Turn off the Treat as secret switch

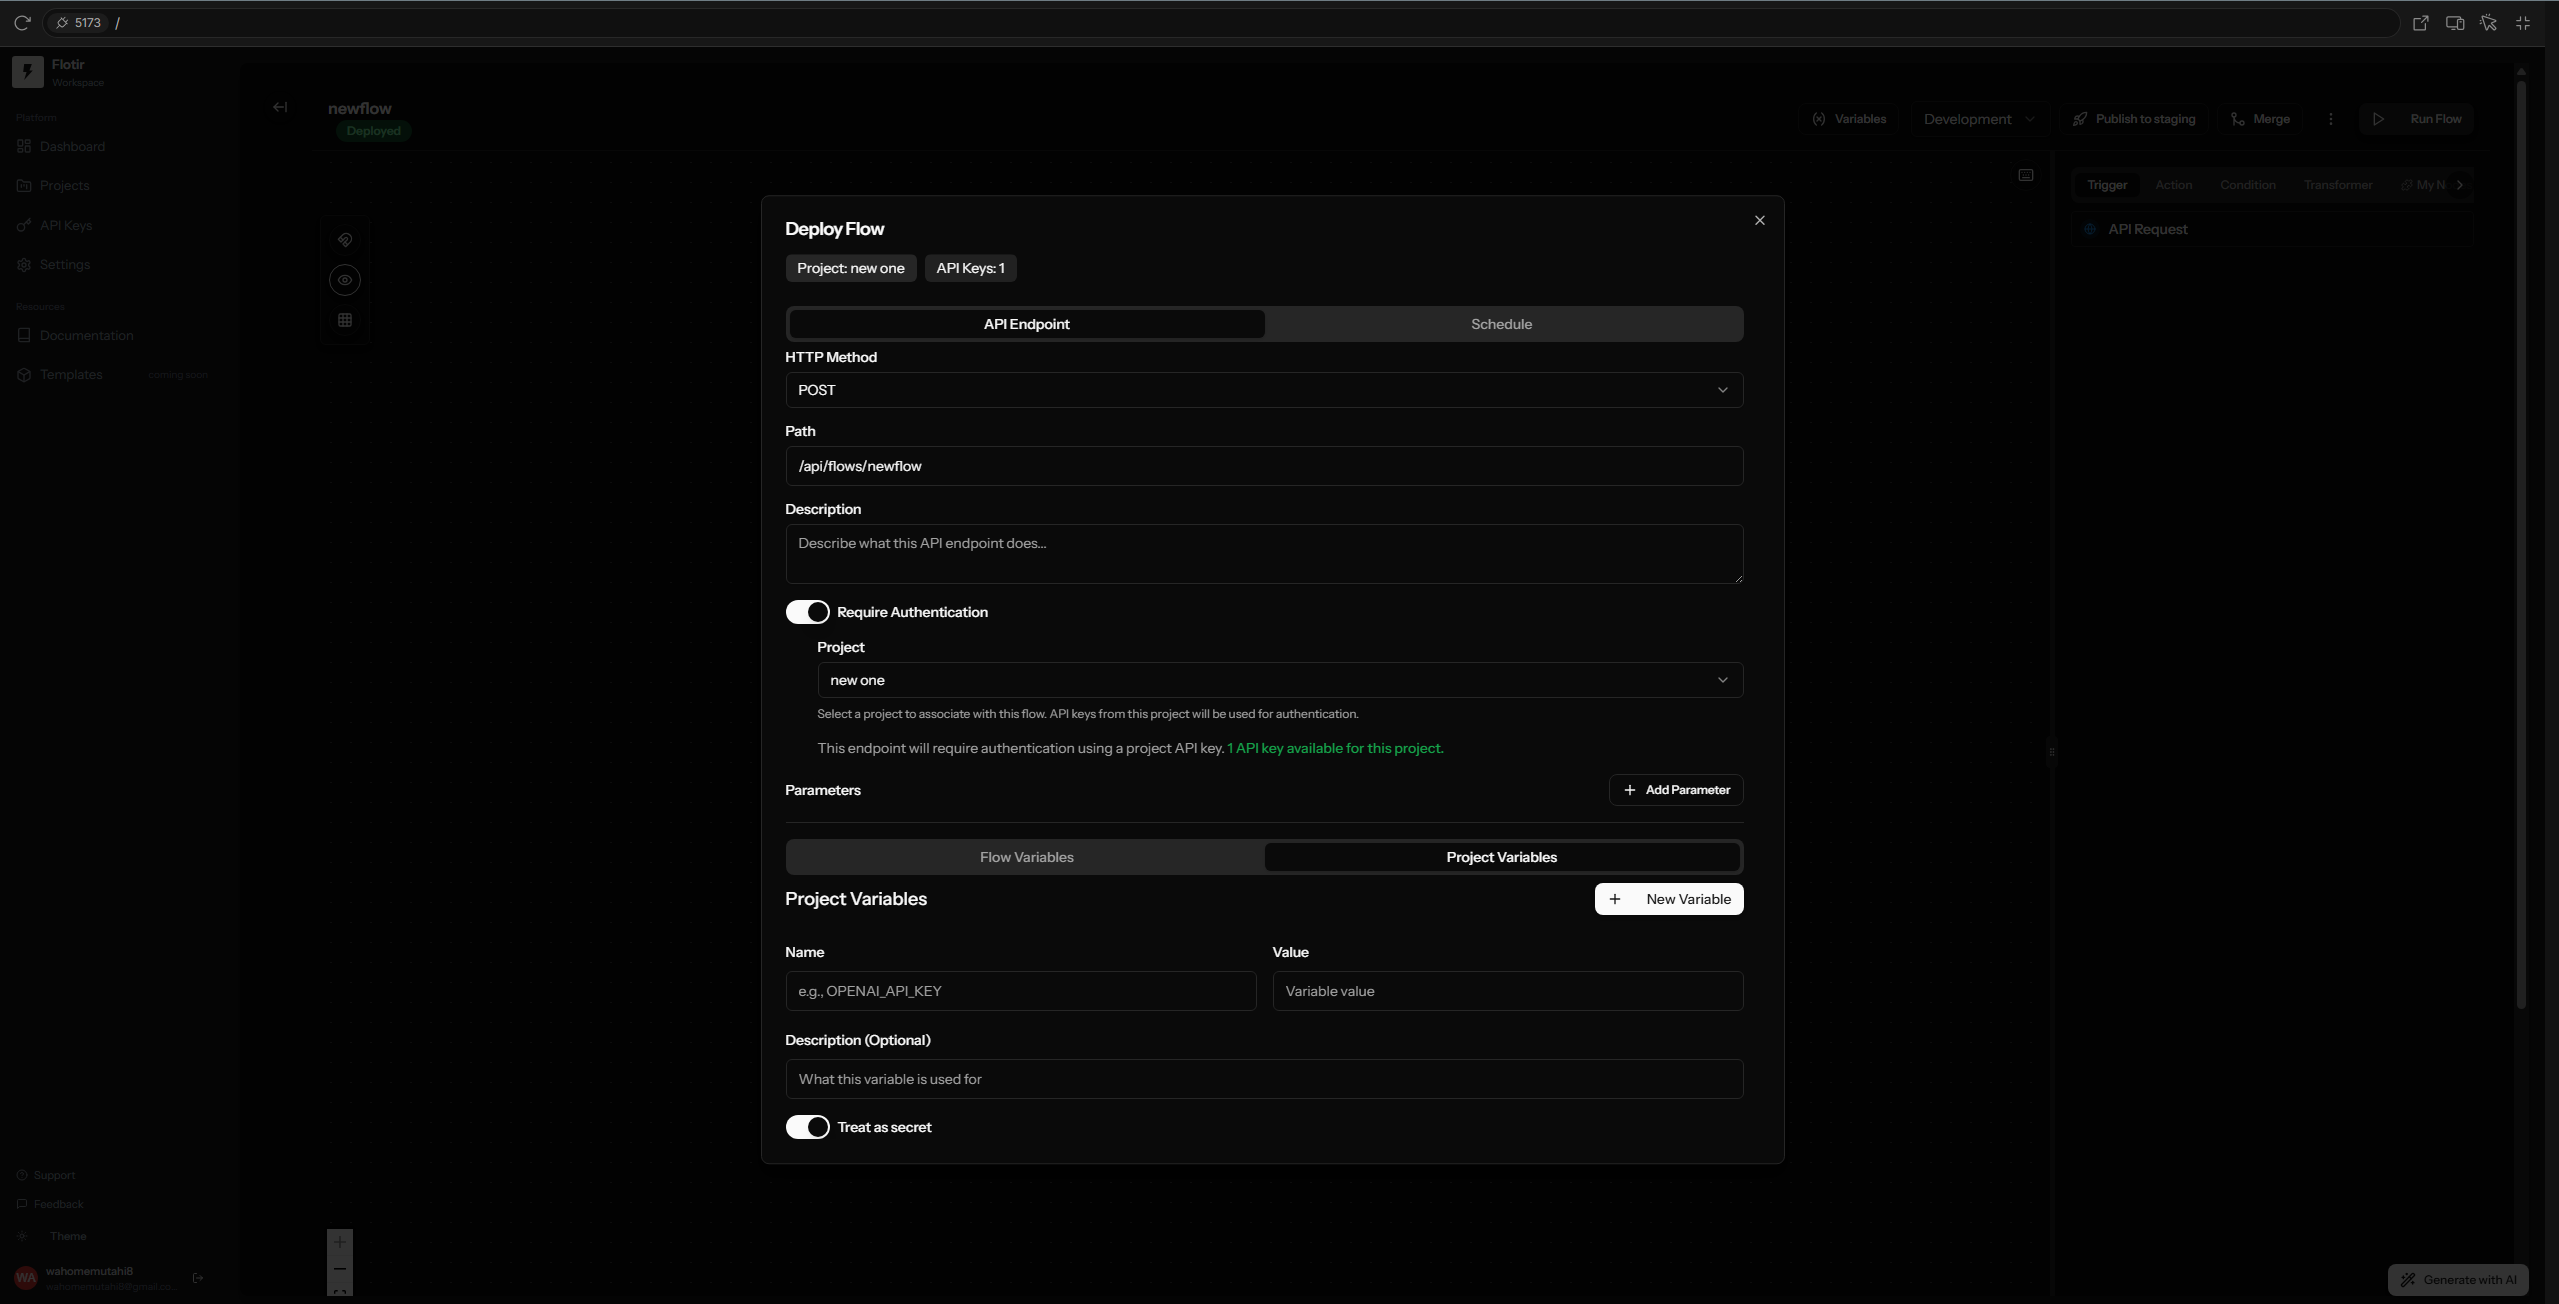(807, 1127)
